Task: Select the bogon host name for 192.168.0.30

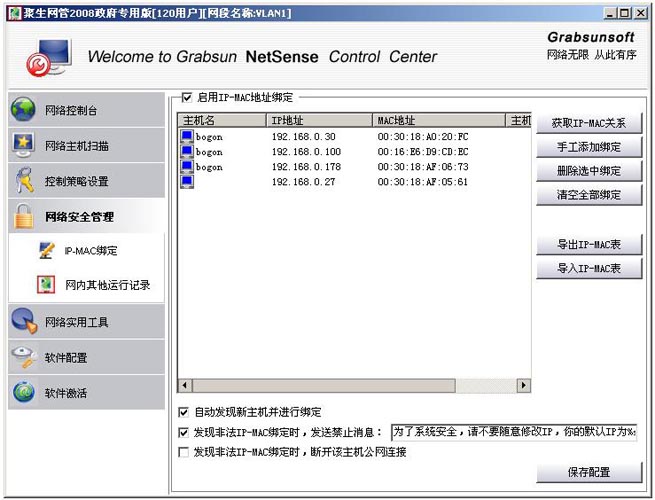Action: (x=209, y=137)
